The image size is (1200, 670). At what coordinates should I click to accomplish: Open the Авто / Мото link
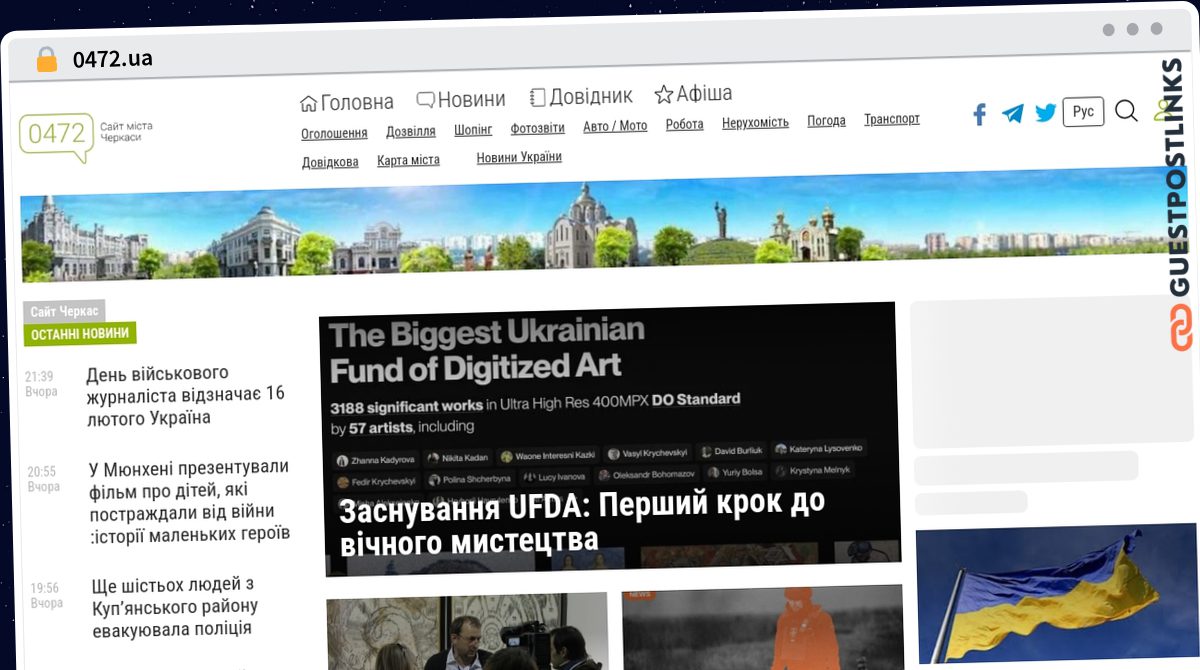[615, 126]
